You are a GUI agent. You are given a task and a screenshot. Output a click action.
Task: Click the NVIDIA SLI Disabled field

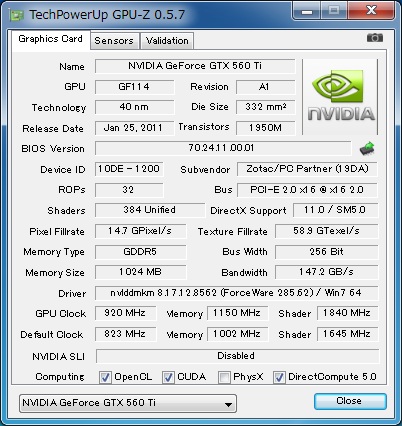point(237,356)
